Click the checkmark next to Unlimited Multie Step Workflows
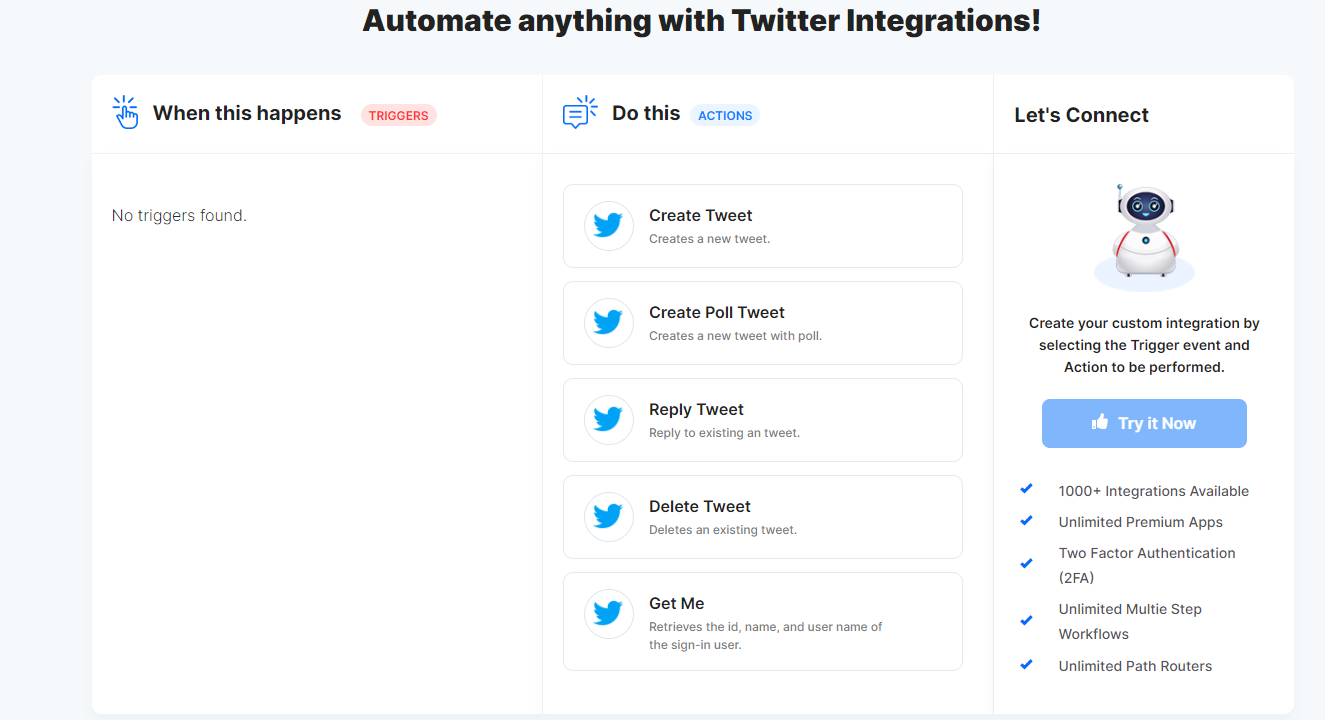This screenshot has height=720, width=1325. (x=1026, y=621)
